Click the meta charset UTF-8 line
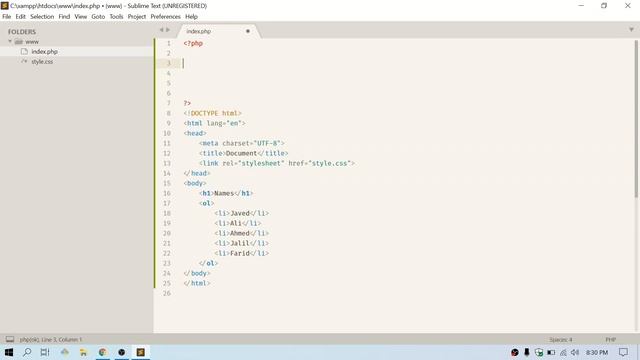 coord(242,143)
